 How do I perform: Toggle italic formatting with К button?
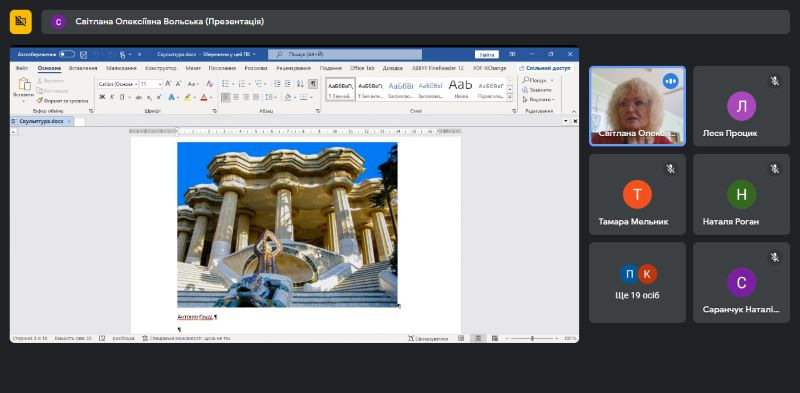point(112,97)
